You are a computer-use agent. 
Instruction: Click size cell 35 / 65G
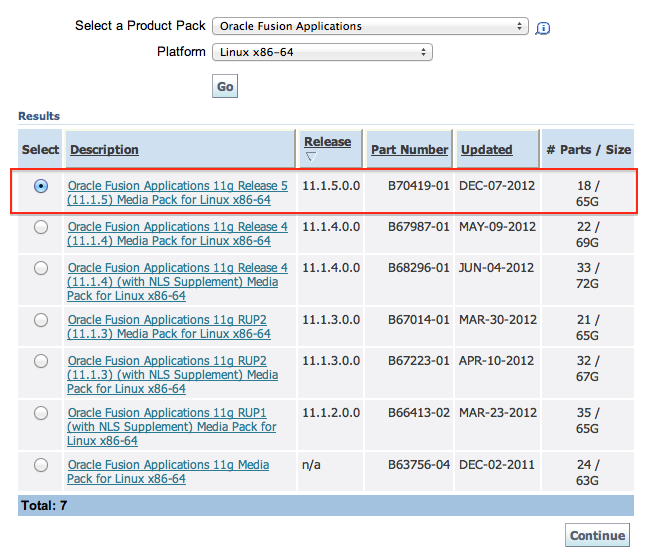(587, 420)
